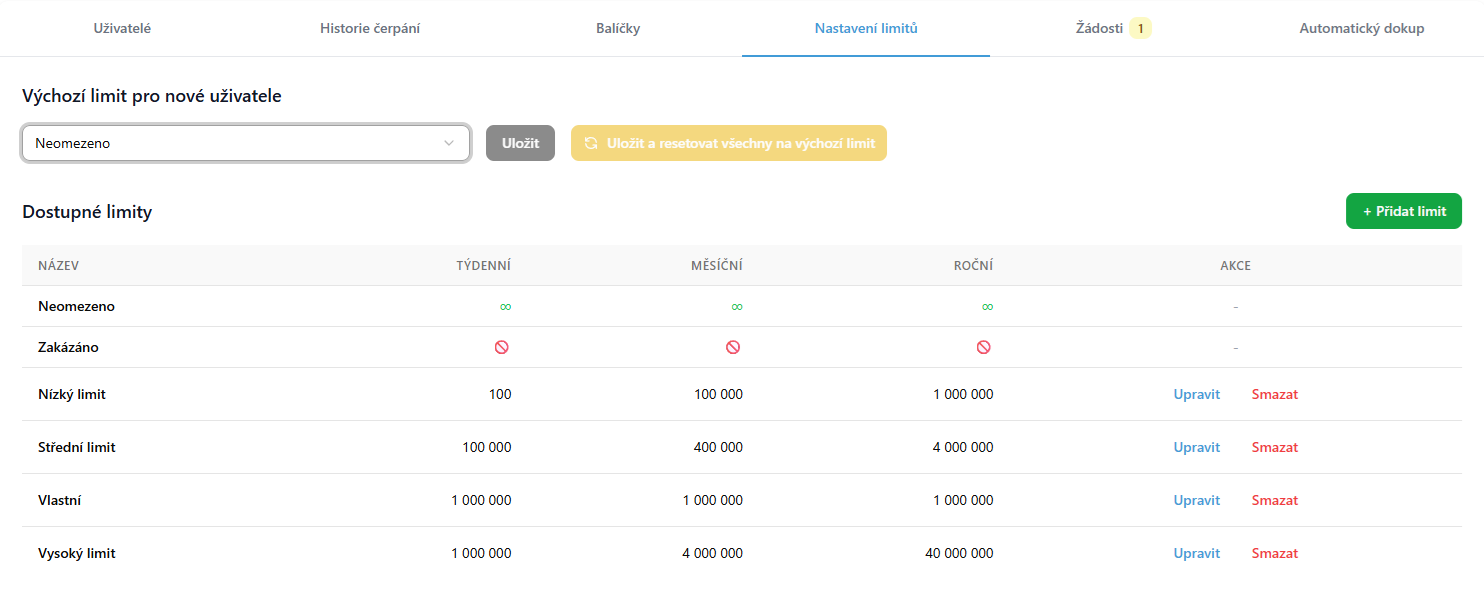Click the prohibited icon in Týdenní column
This screenshot has height=592, width=1484.
point(502,347)
